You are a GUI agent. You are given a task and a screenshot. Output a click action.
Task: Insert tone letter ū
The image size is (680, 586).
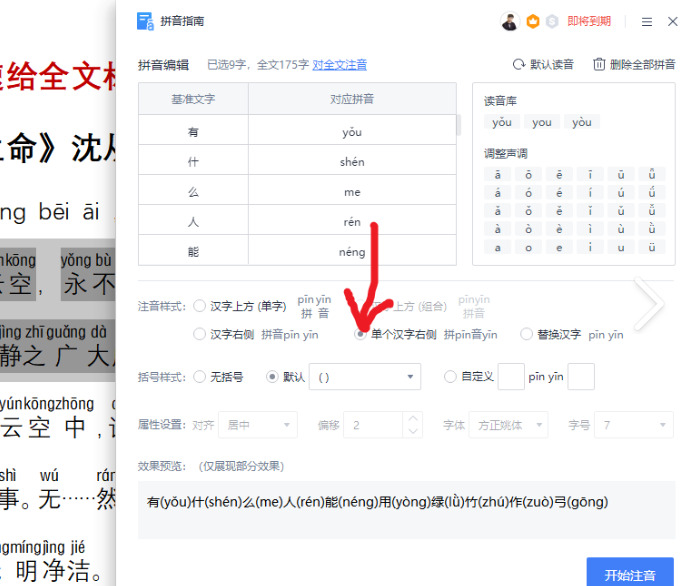621,174
